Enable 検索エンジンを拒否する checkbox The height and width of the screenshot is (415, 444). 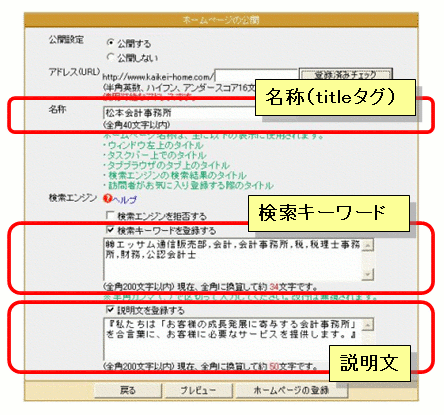(x=110, y=216)
